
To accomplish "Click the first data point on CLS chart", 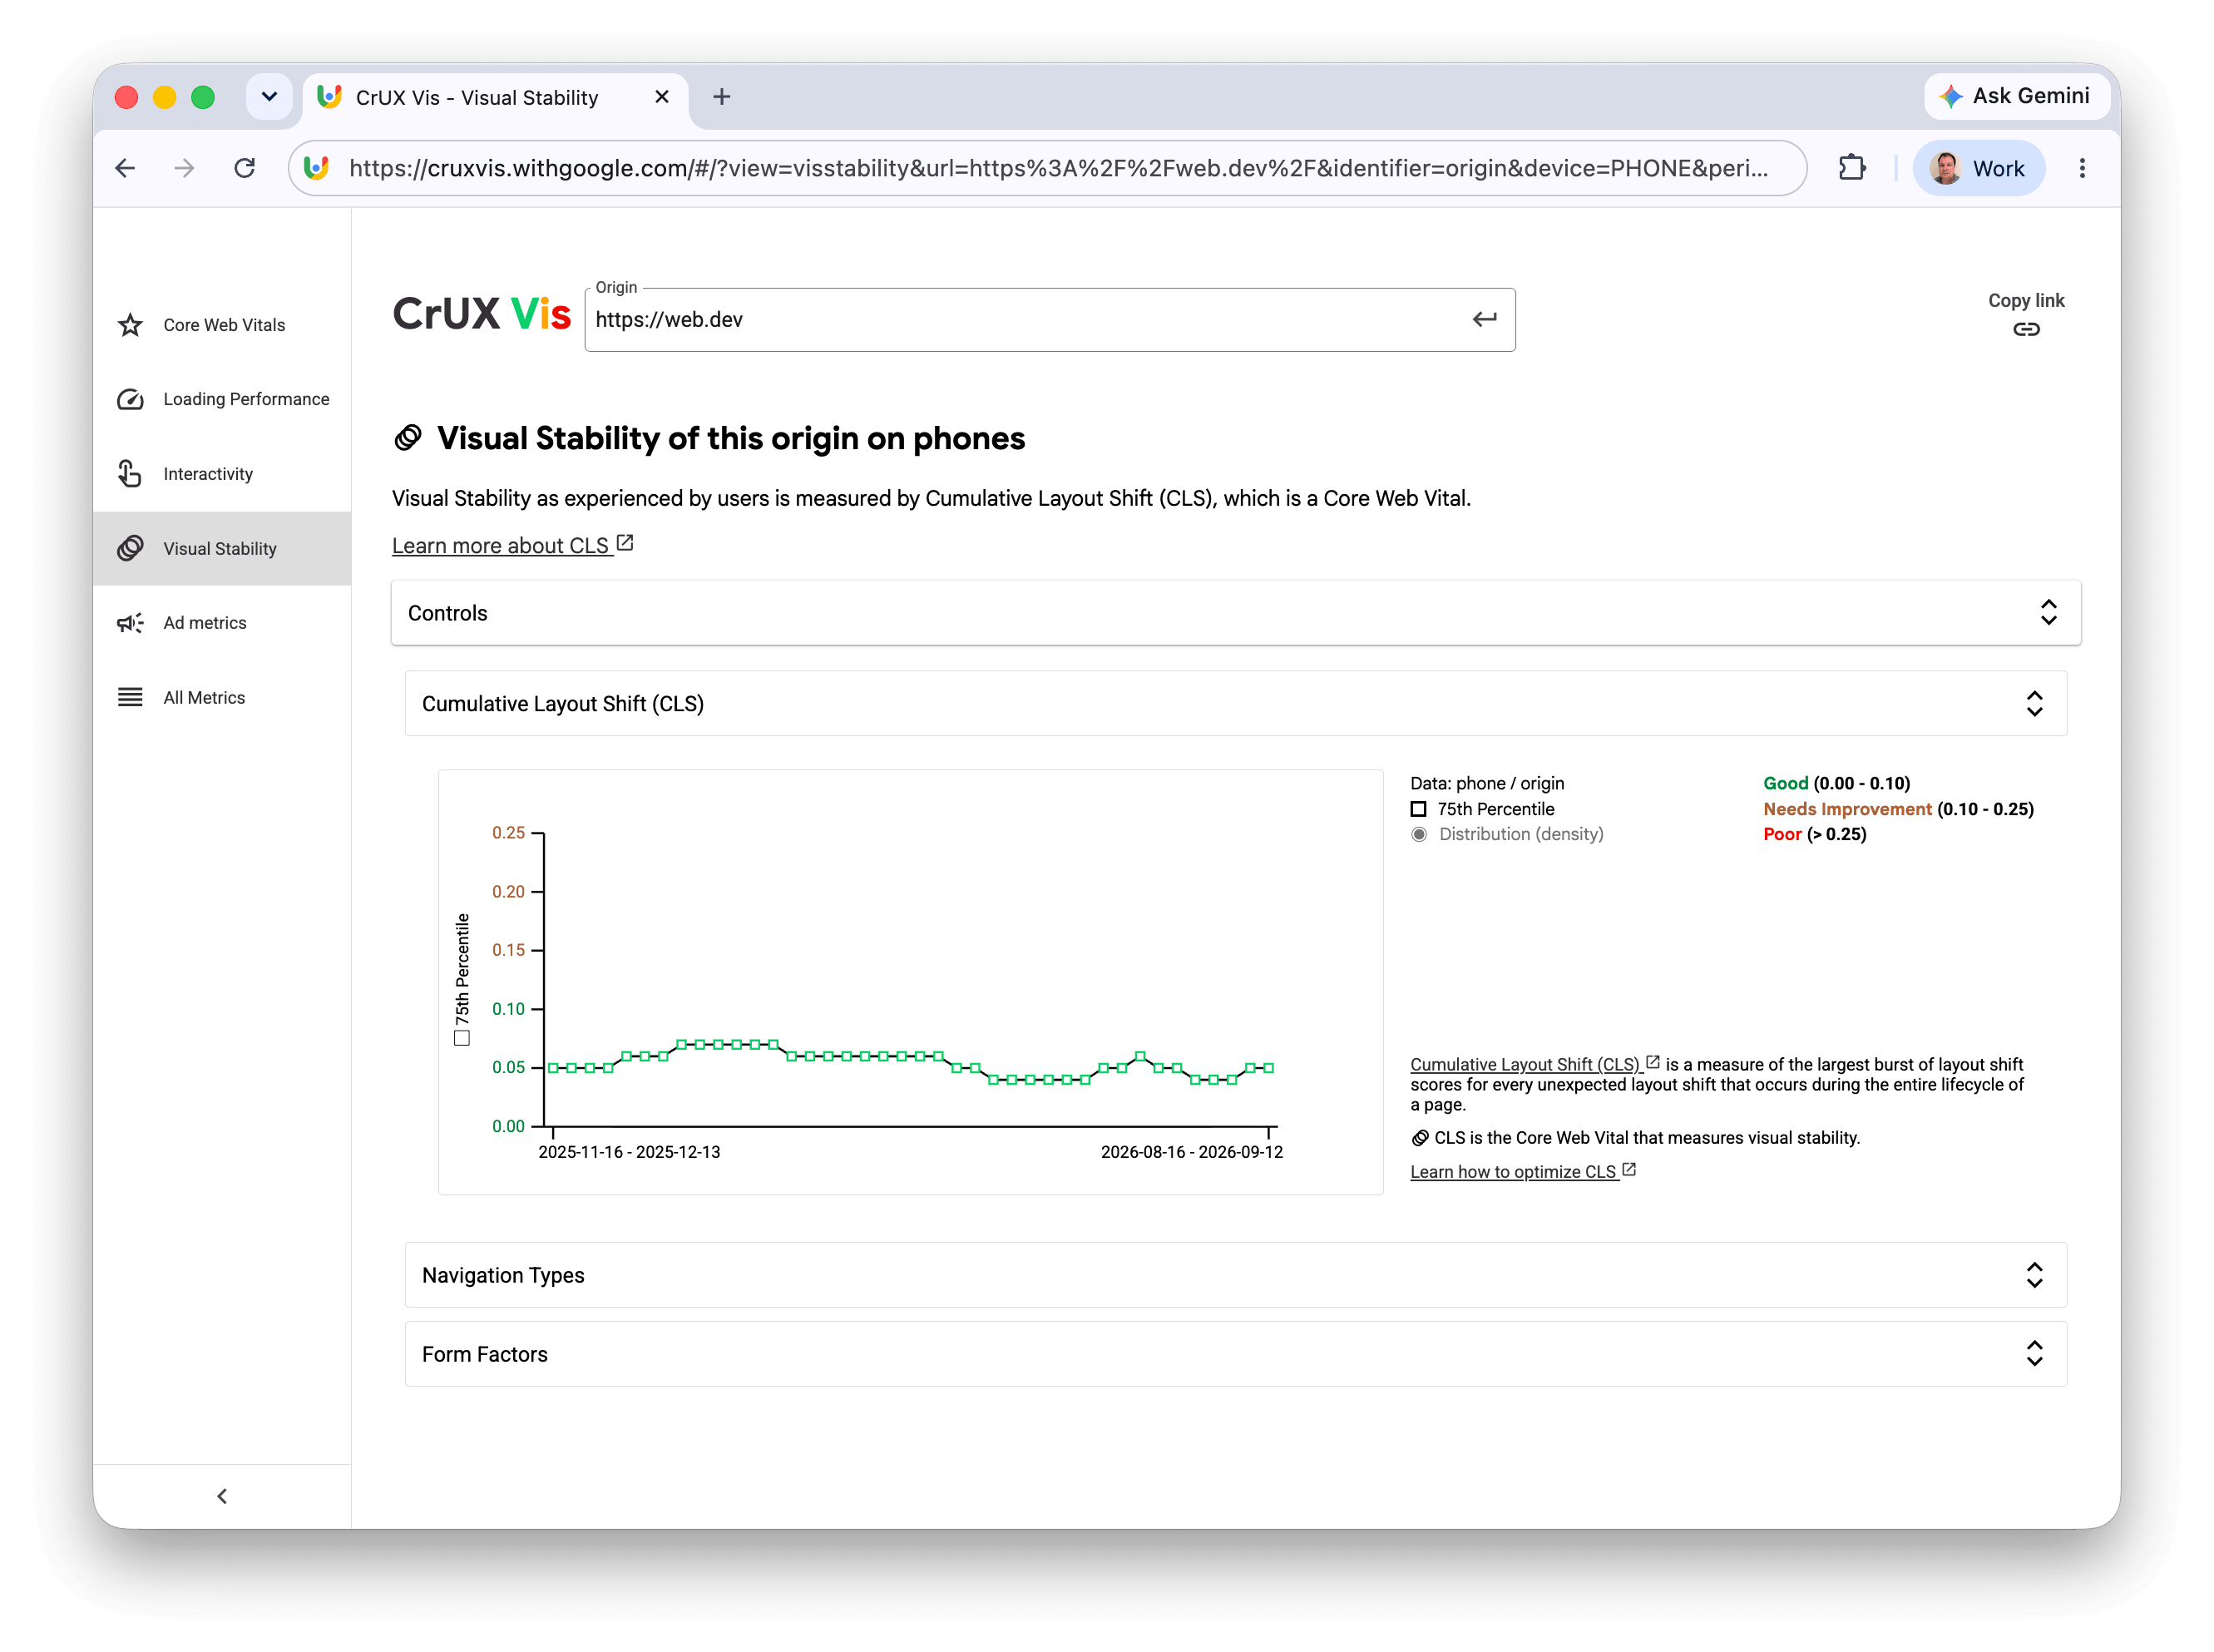I will (x=553, y=1068).
